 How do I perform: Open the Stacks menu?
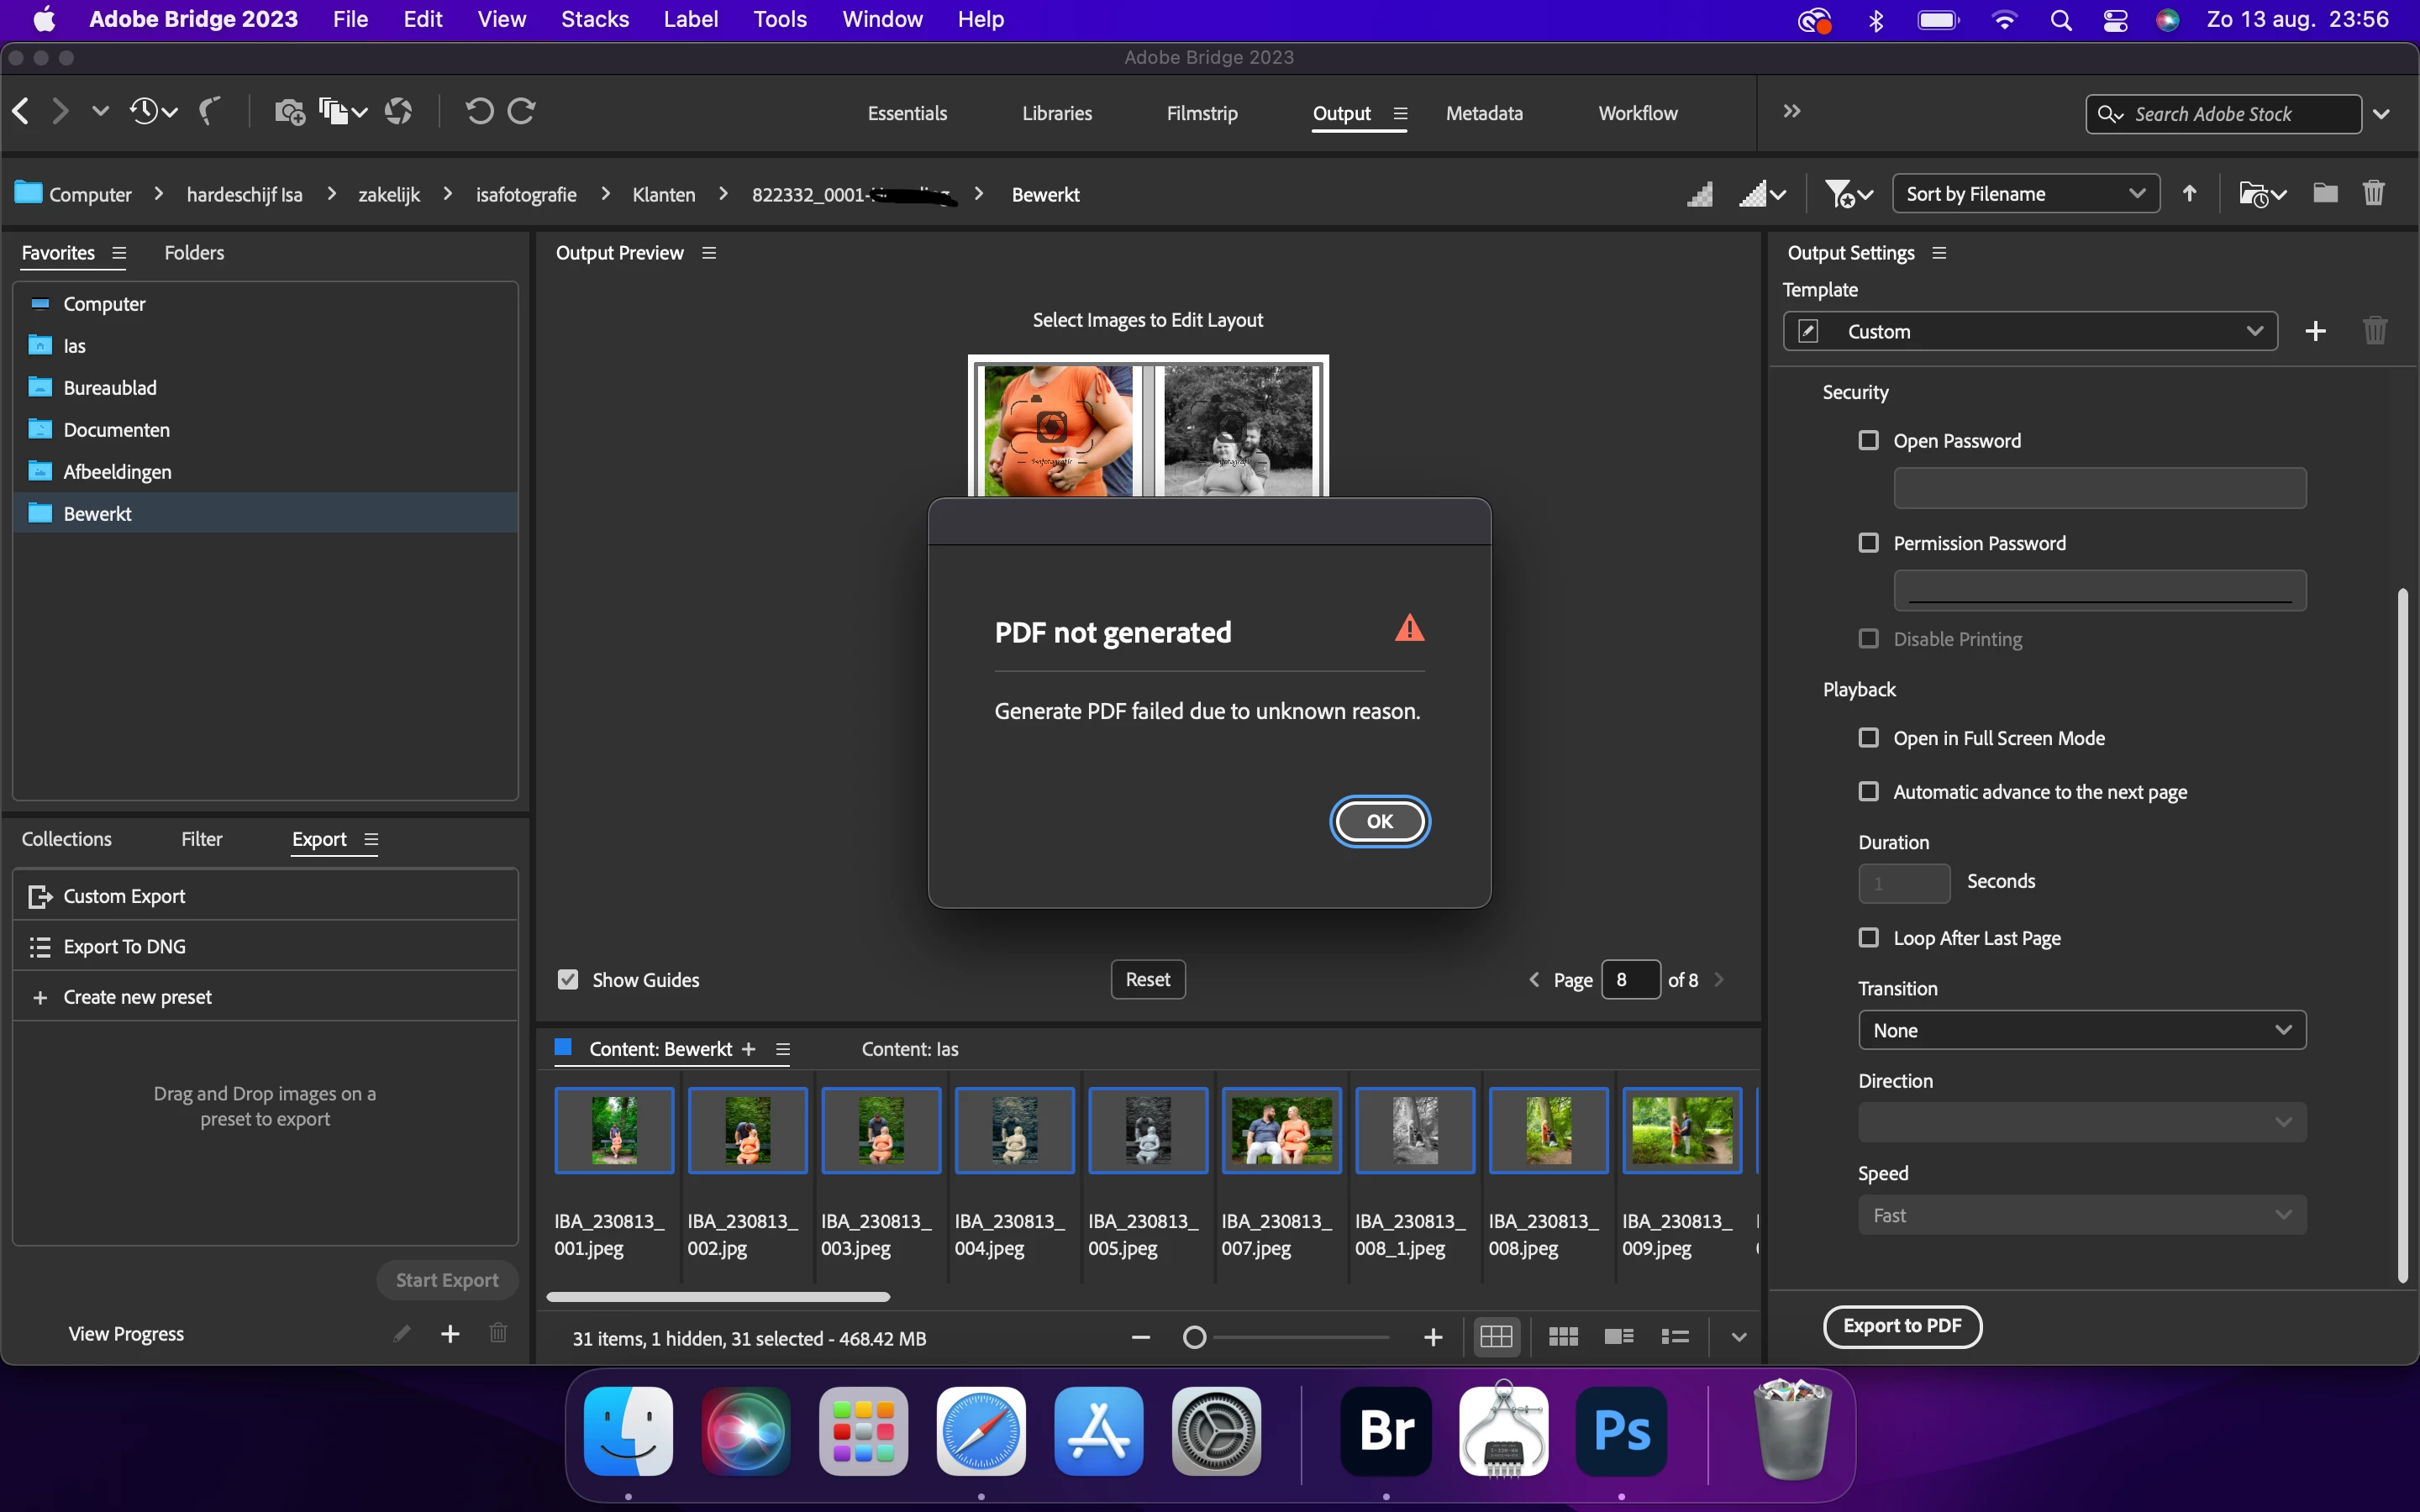pos(594,19)
